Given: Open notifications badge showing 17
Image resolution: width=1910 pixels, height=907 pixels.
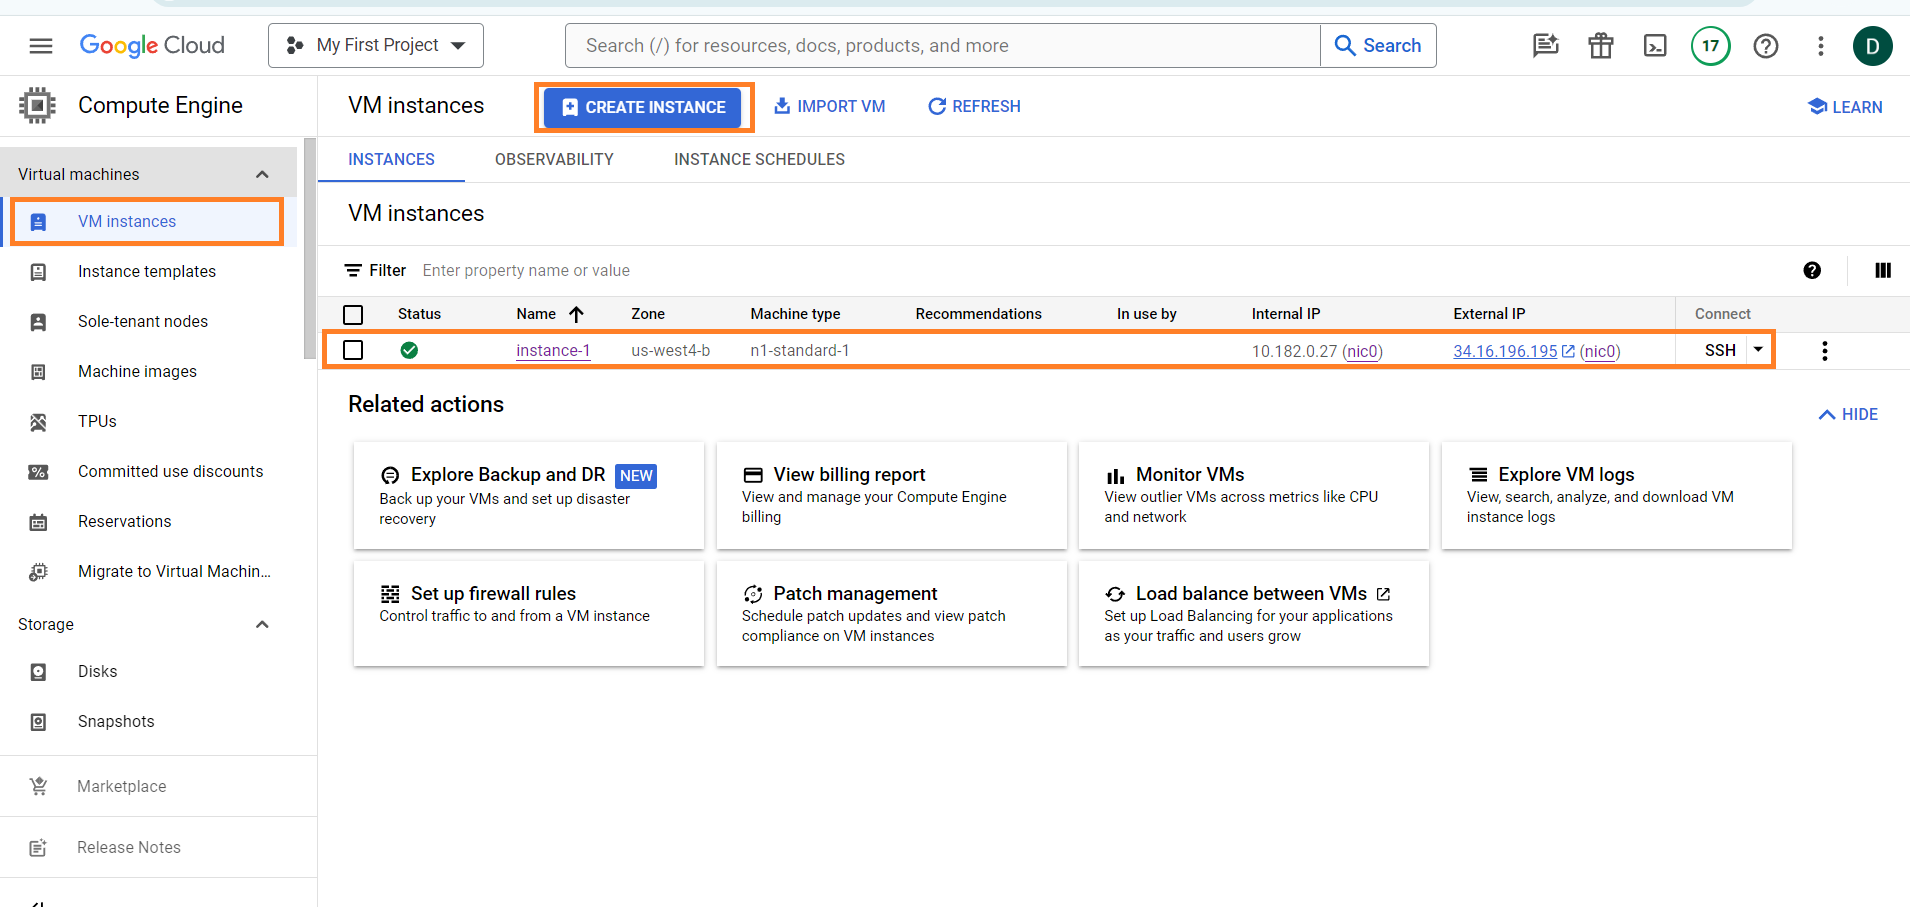Looking at the screenshot, I should tap(1711, 46).
